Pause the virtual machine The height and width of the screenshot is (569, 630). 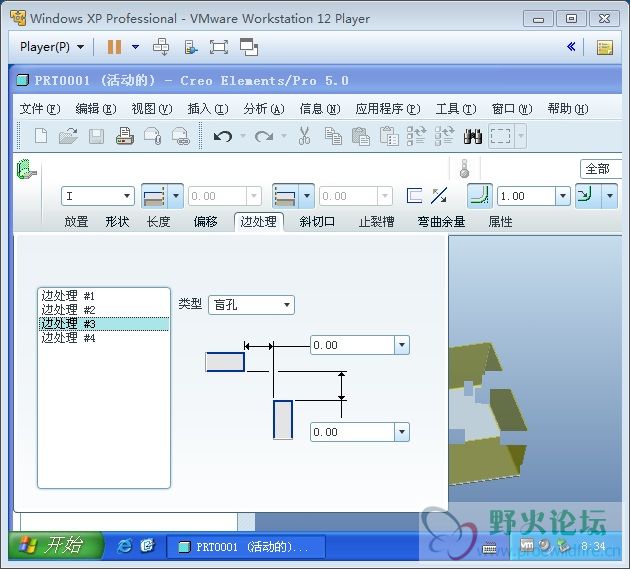click(114, 47)
